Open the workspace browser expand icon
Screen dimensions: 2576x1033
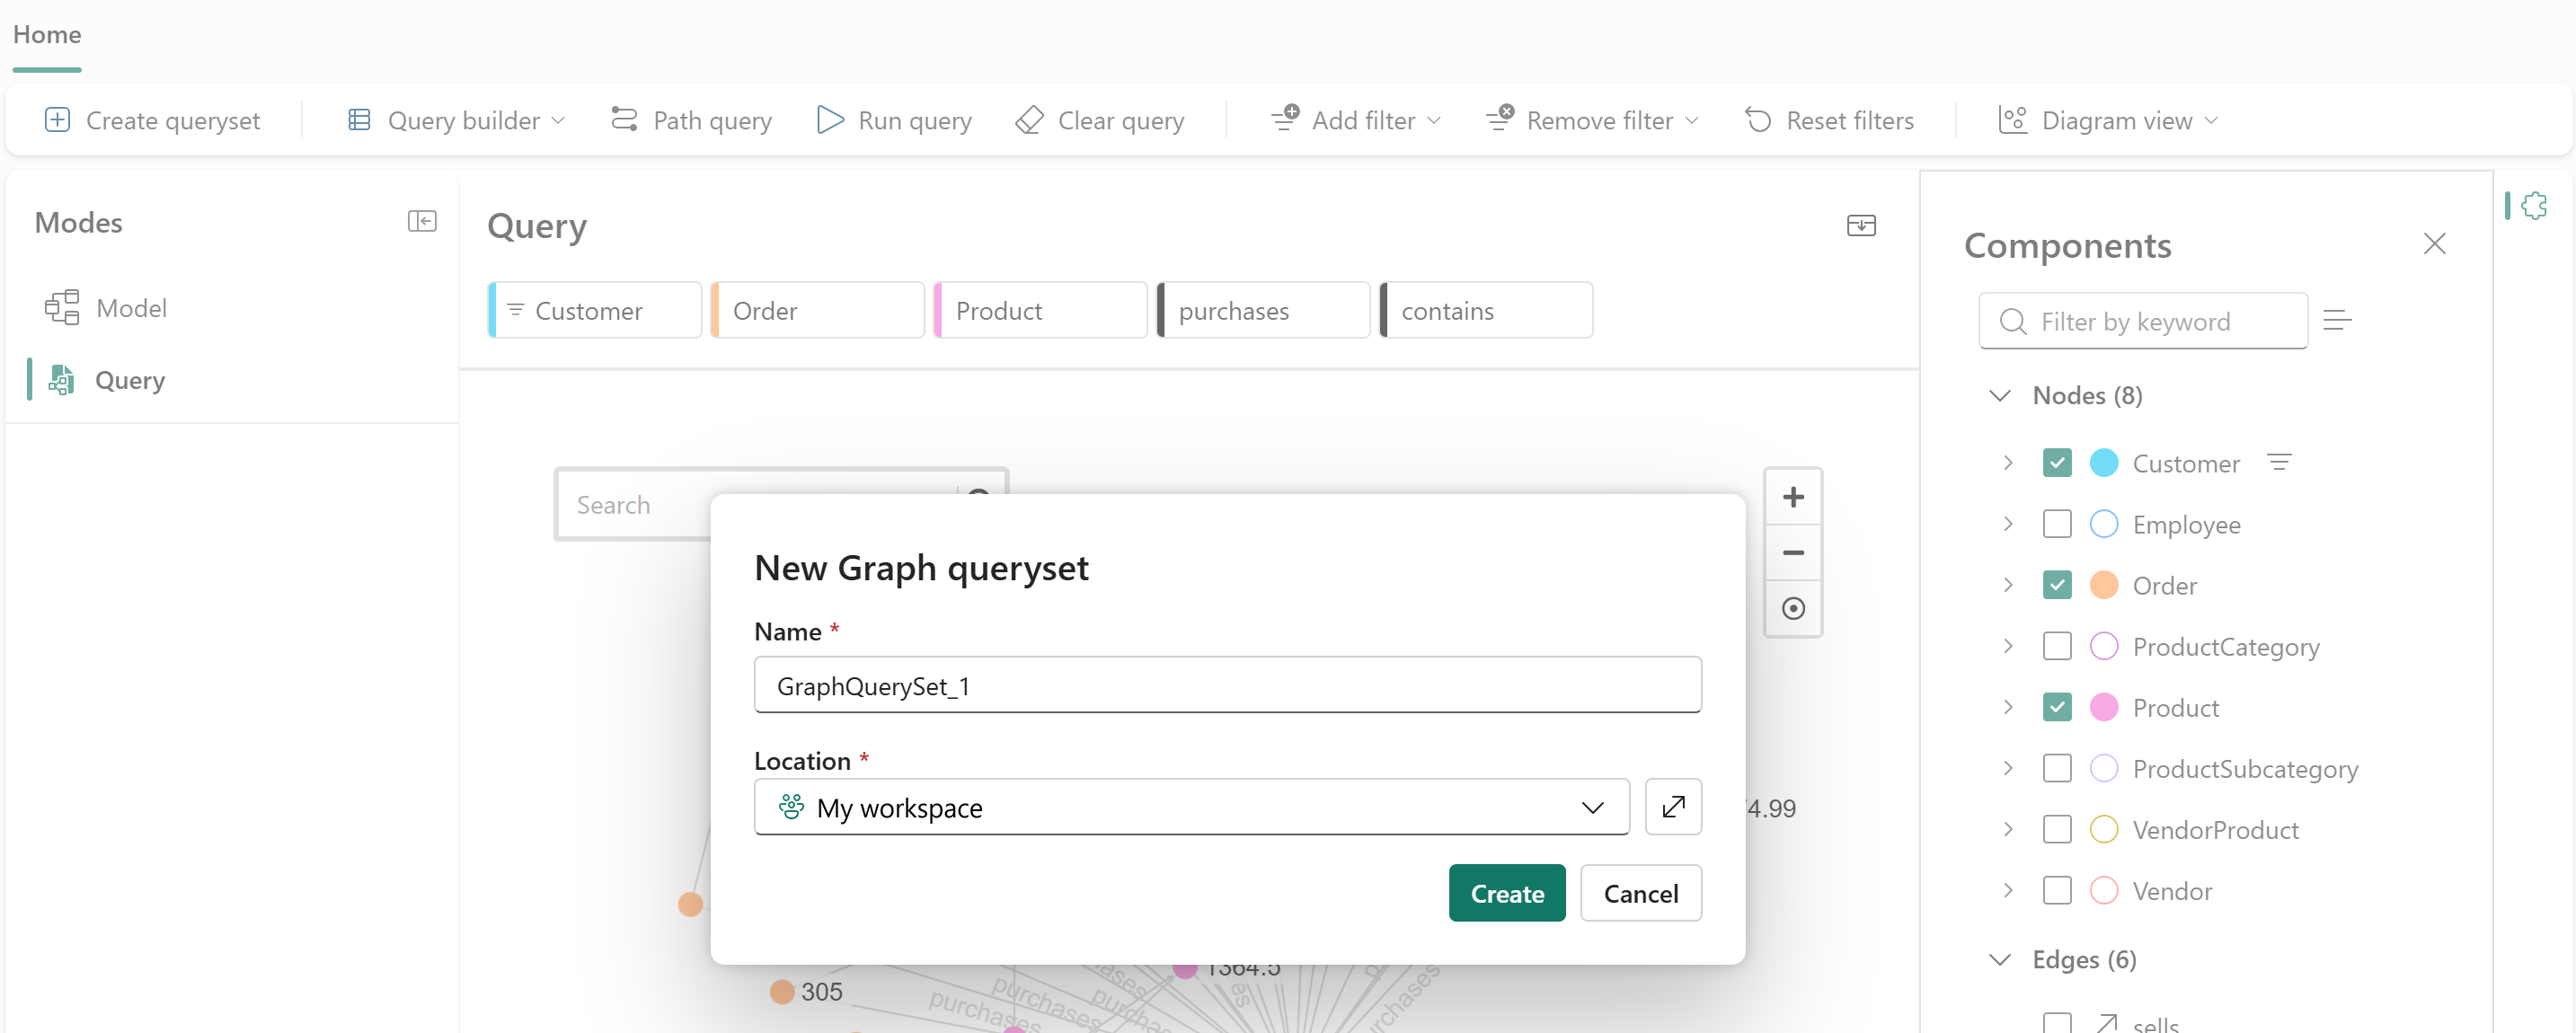(x=1673, y=806)
